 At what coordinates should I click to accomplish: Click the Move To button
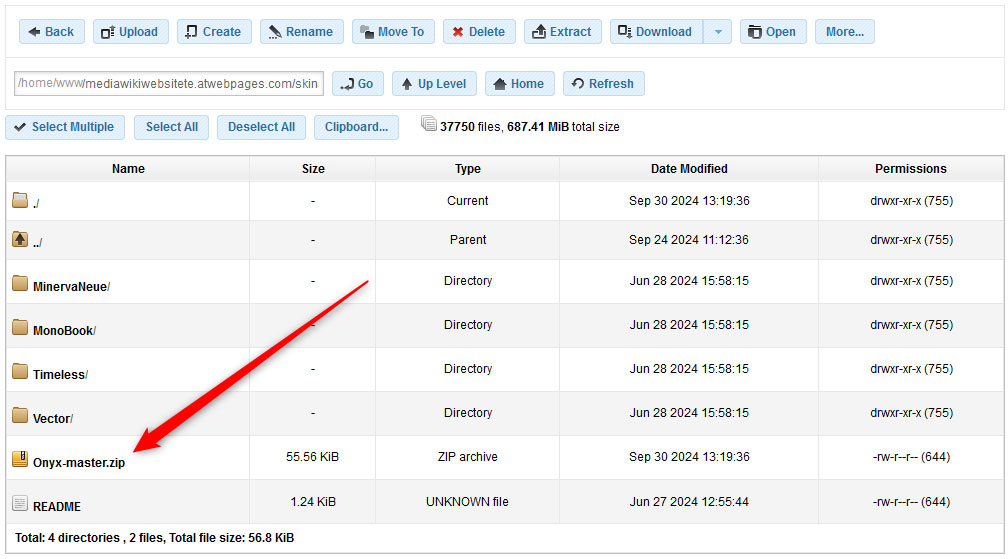[x=393, y=31]
